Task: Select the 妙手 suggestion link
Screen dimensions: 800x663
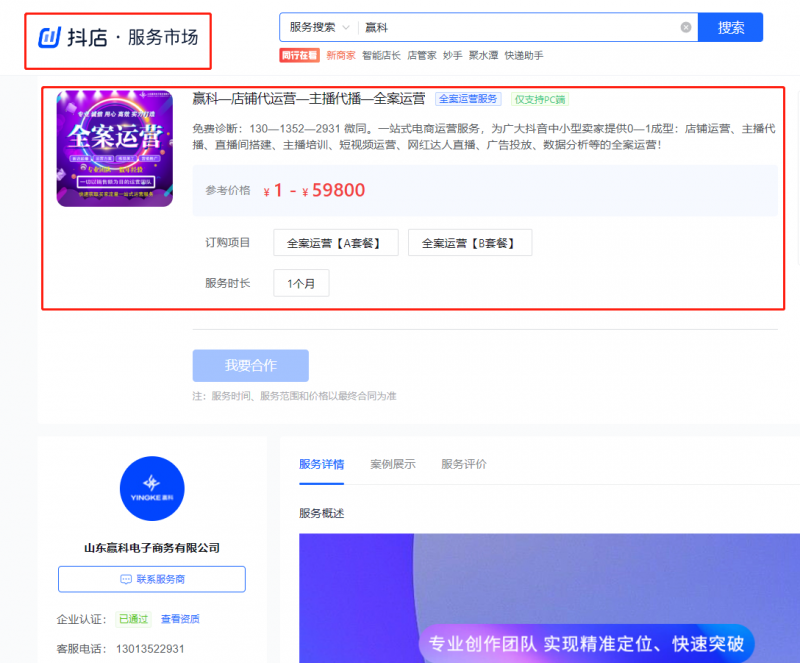Action: tap(452, 55)
